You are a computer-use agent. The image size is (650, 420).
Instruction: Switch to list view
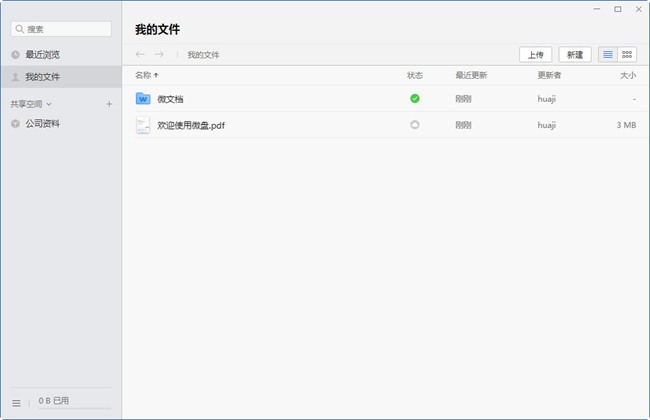point(608,55)
